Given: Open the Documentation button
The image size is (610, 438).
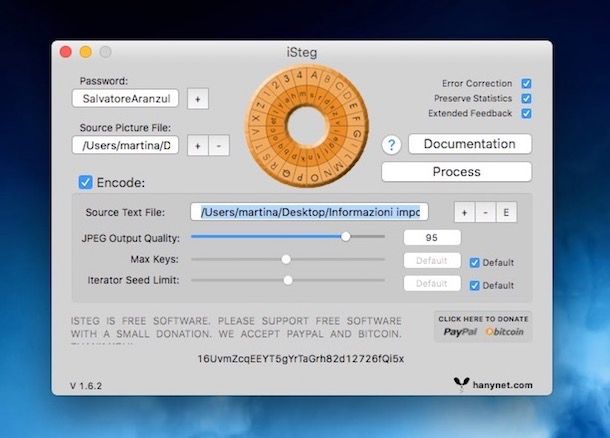Looking at the screenshot, I should (x=470, y=144).
